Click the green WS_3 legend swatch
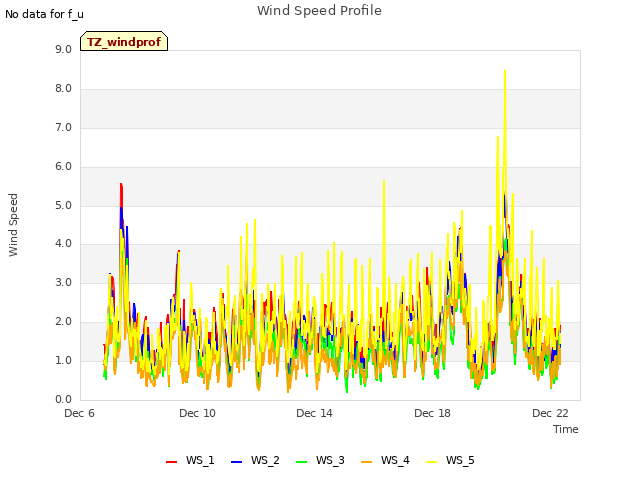640x480 pixels. 301,462
